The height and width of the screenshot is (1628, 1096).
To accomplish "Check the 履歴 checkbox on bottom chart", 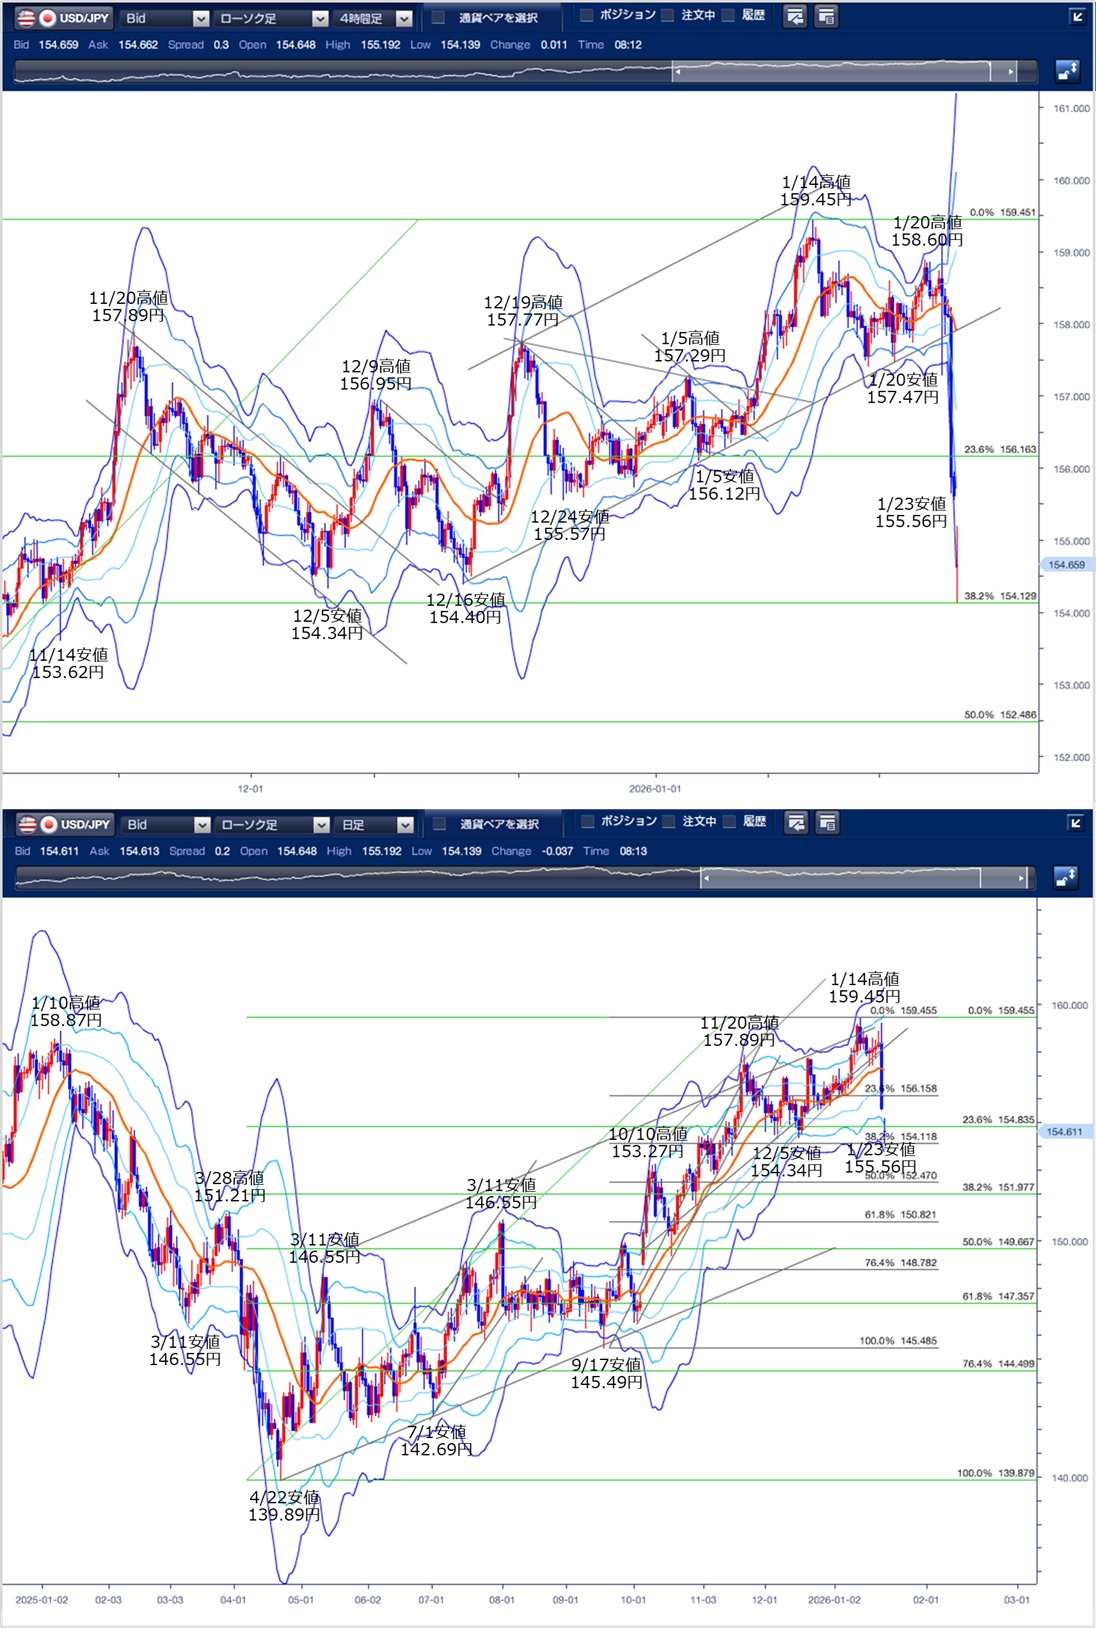I will [x=729, y=822].
